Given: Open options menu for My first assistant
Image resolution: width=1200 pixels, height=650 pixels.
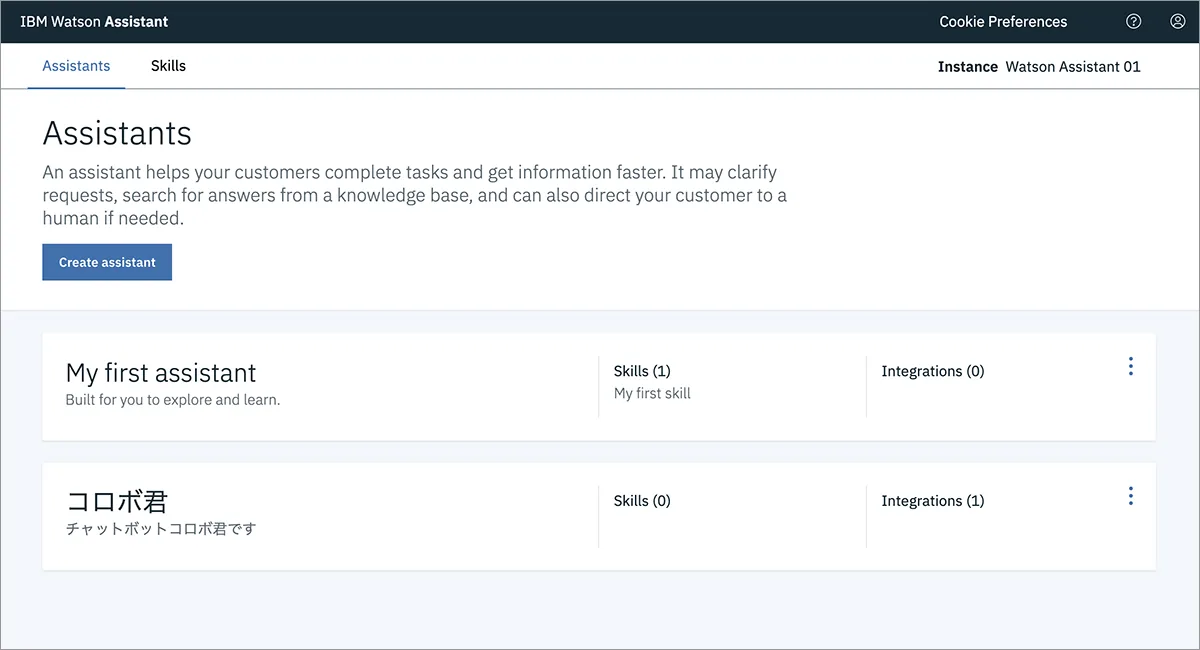Looking at the screenshot, I should [1131, 367].
